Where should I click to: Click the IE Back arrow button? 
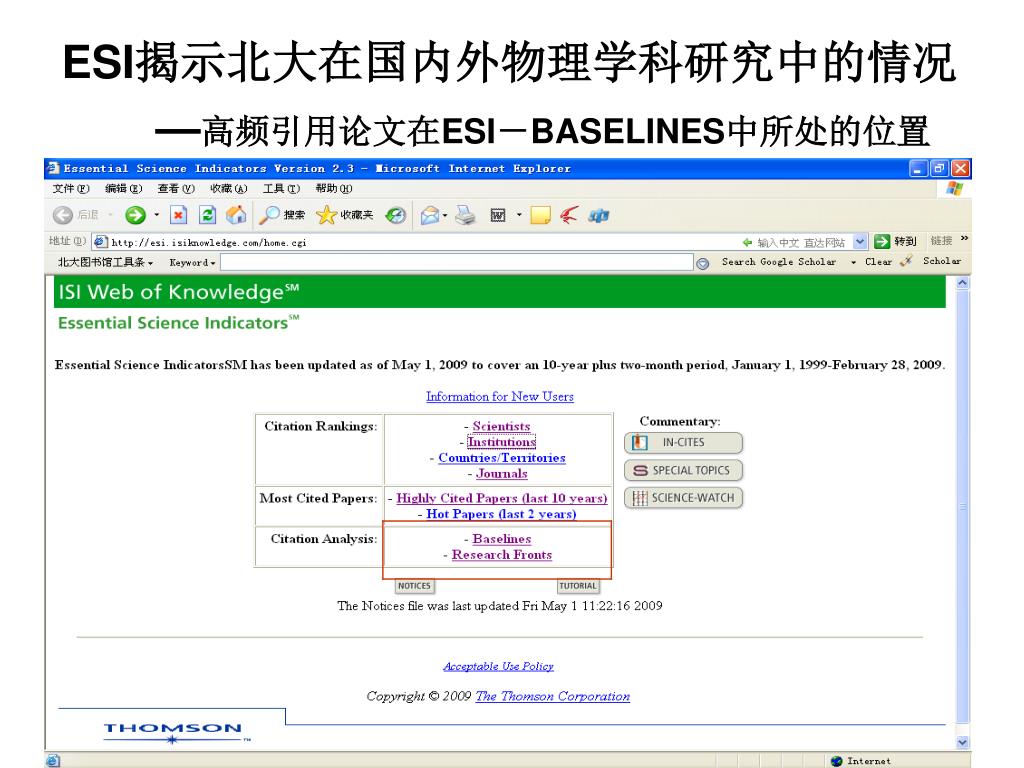[x=63, y=215]
